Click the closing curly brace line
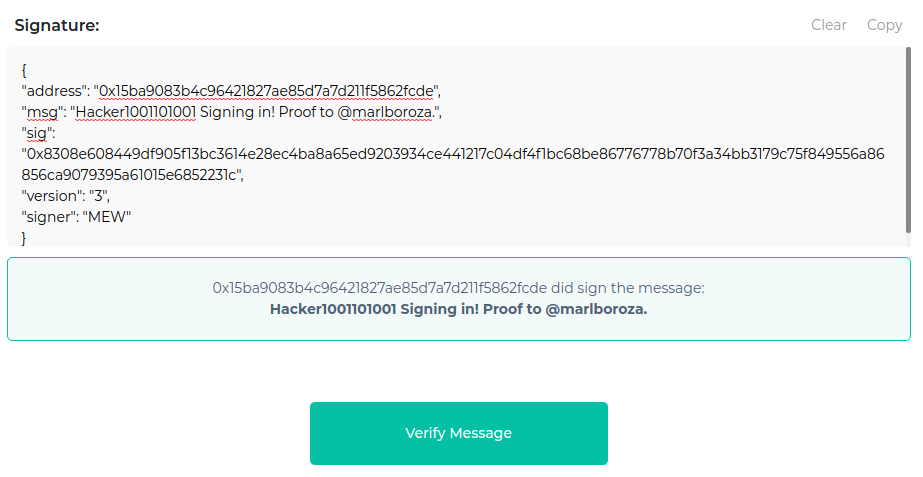Screen dimensions: 923x477 tap(24, 238)
